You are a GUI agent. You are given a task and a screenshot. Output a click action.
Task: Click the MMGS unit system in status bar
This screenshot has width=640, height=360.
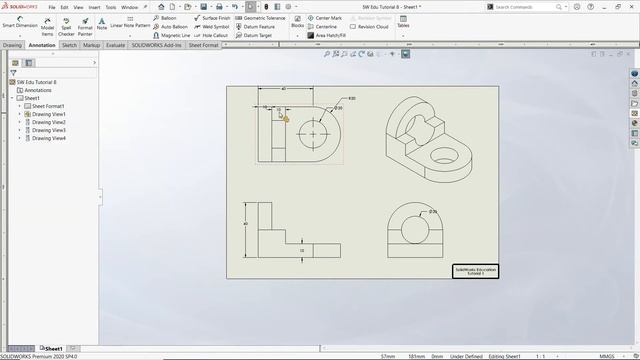[x=607, y=356]
